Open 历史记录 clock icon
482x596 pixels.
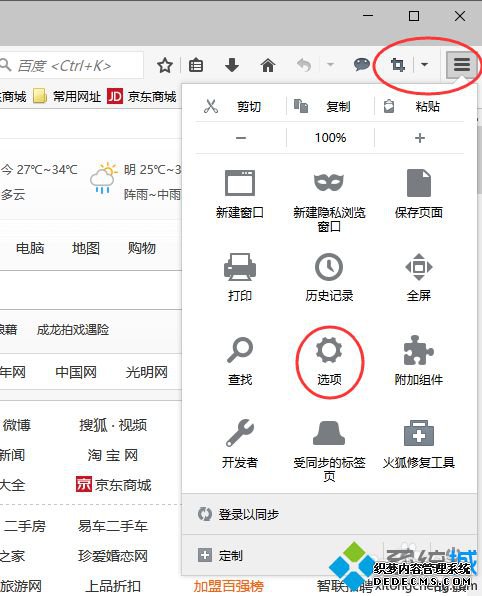329,267
